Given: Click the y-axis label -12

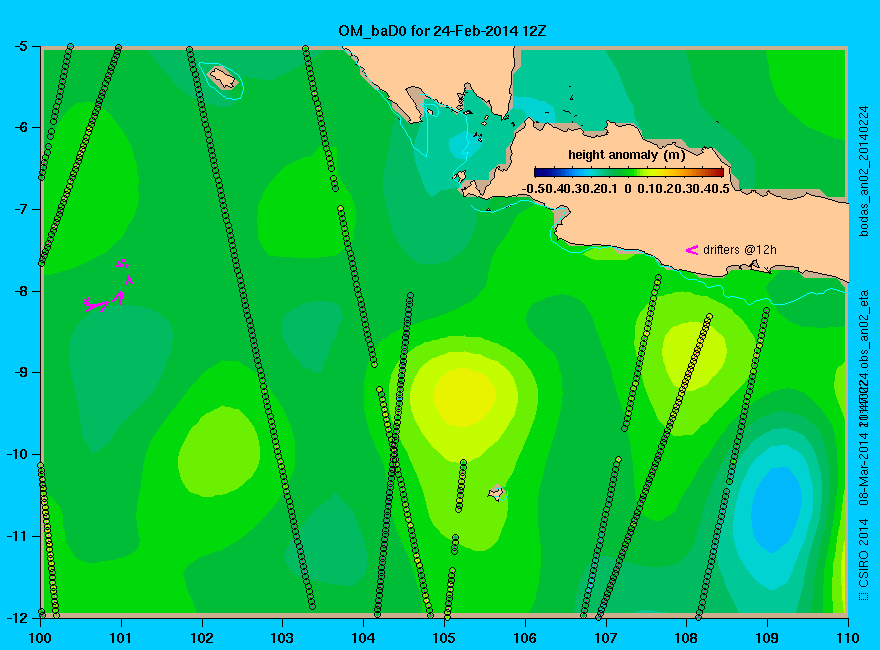Looking at the screenshot, I should pos(15,617).
